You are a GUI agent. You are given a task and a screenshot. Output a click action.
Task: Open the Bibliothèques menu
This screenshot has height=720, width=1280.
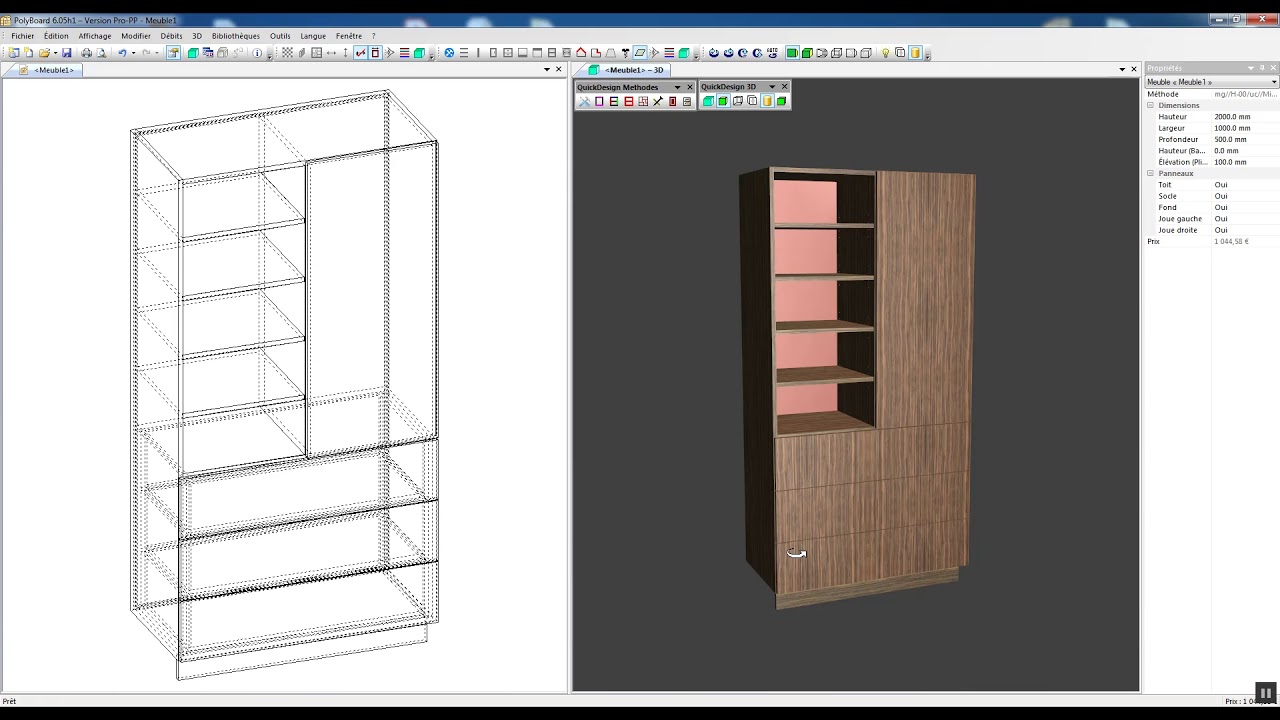point(235,36)
